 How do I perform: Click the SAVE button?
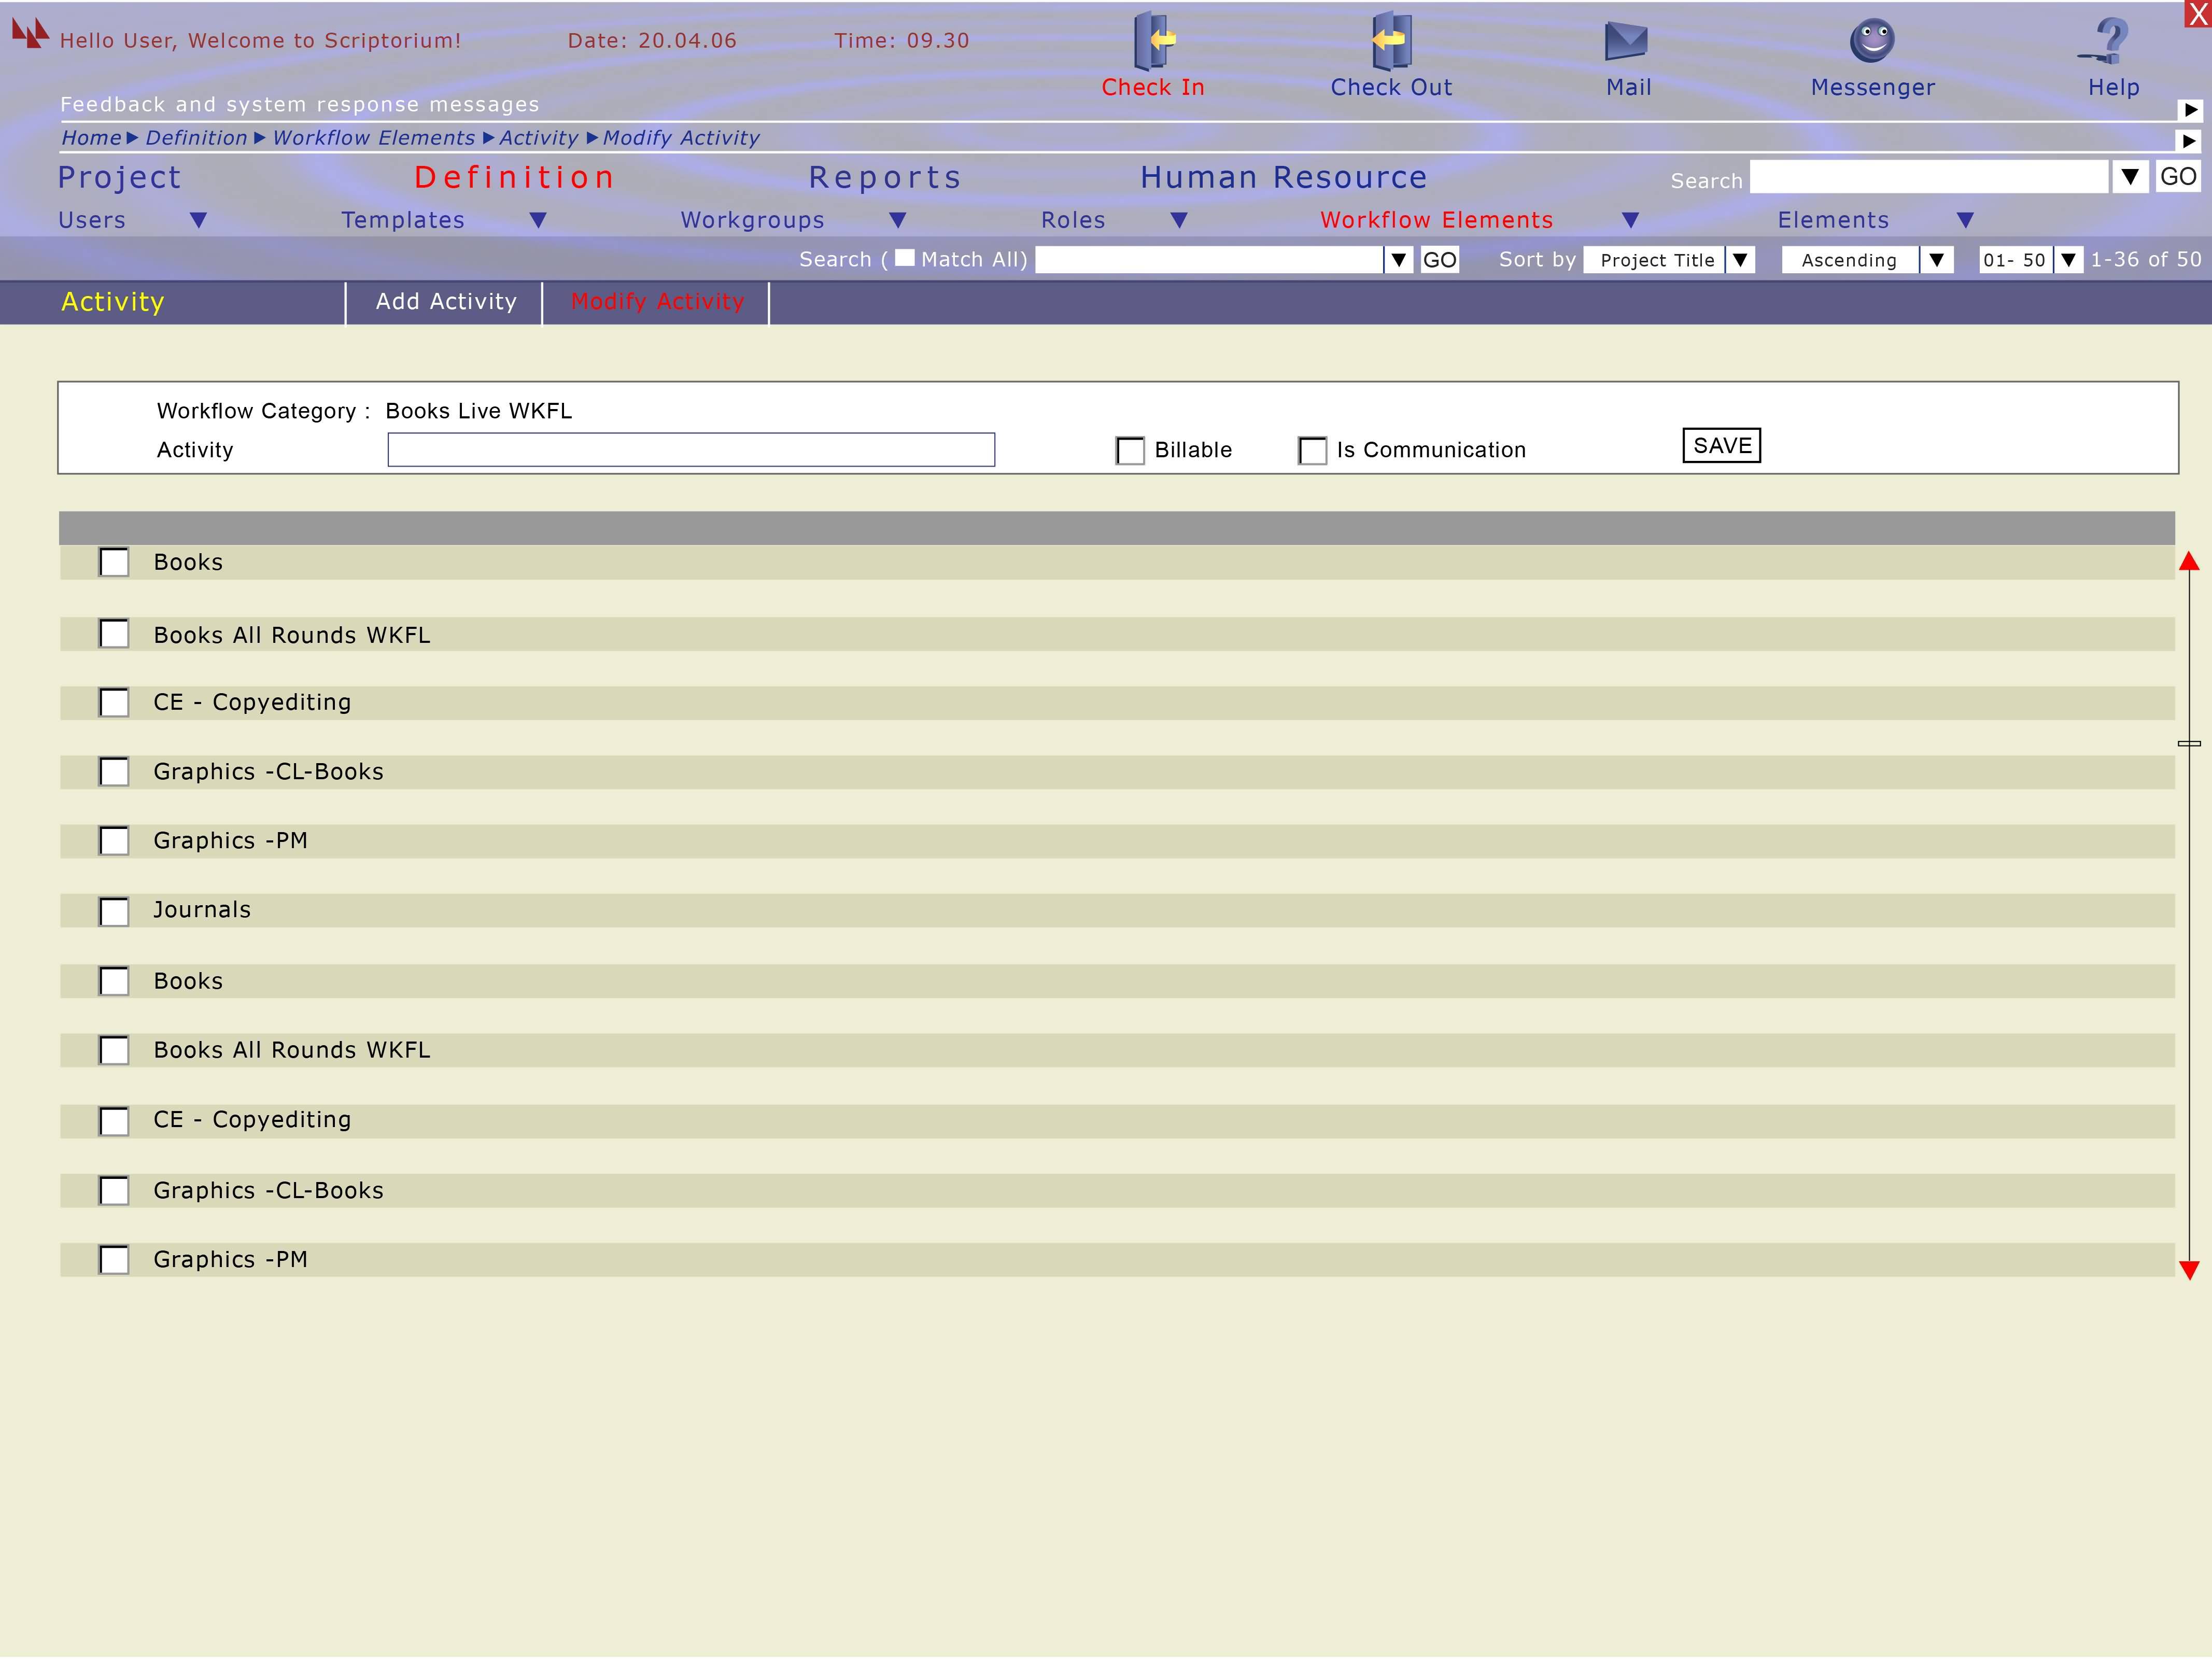tap(1721, 446)
